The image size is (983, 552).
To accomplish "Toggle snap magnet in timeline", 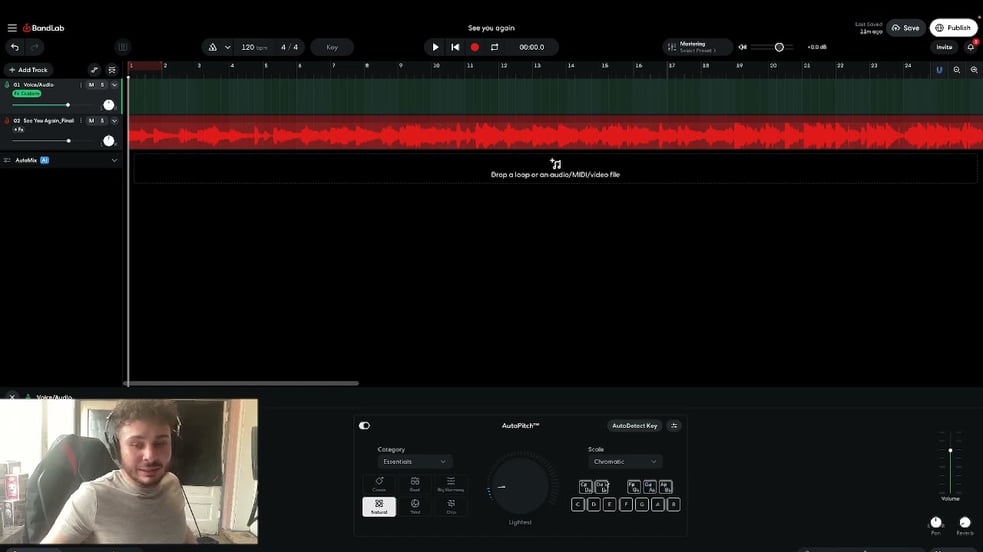I will point(938,70).
